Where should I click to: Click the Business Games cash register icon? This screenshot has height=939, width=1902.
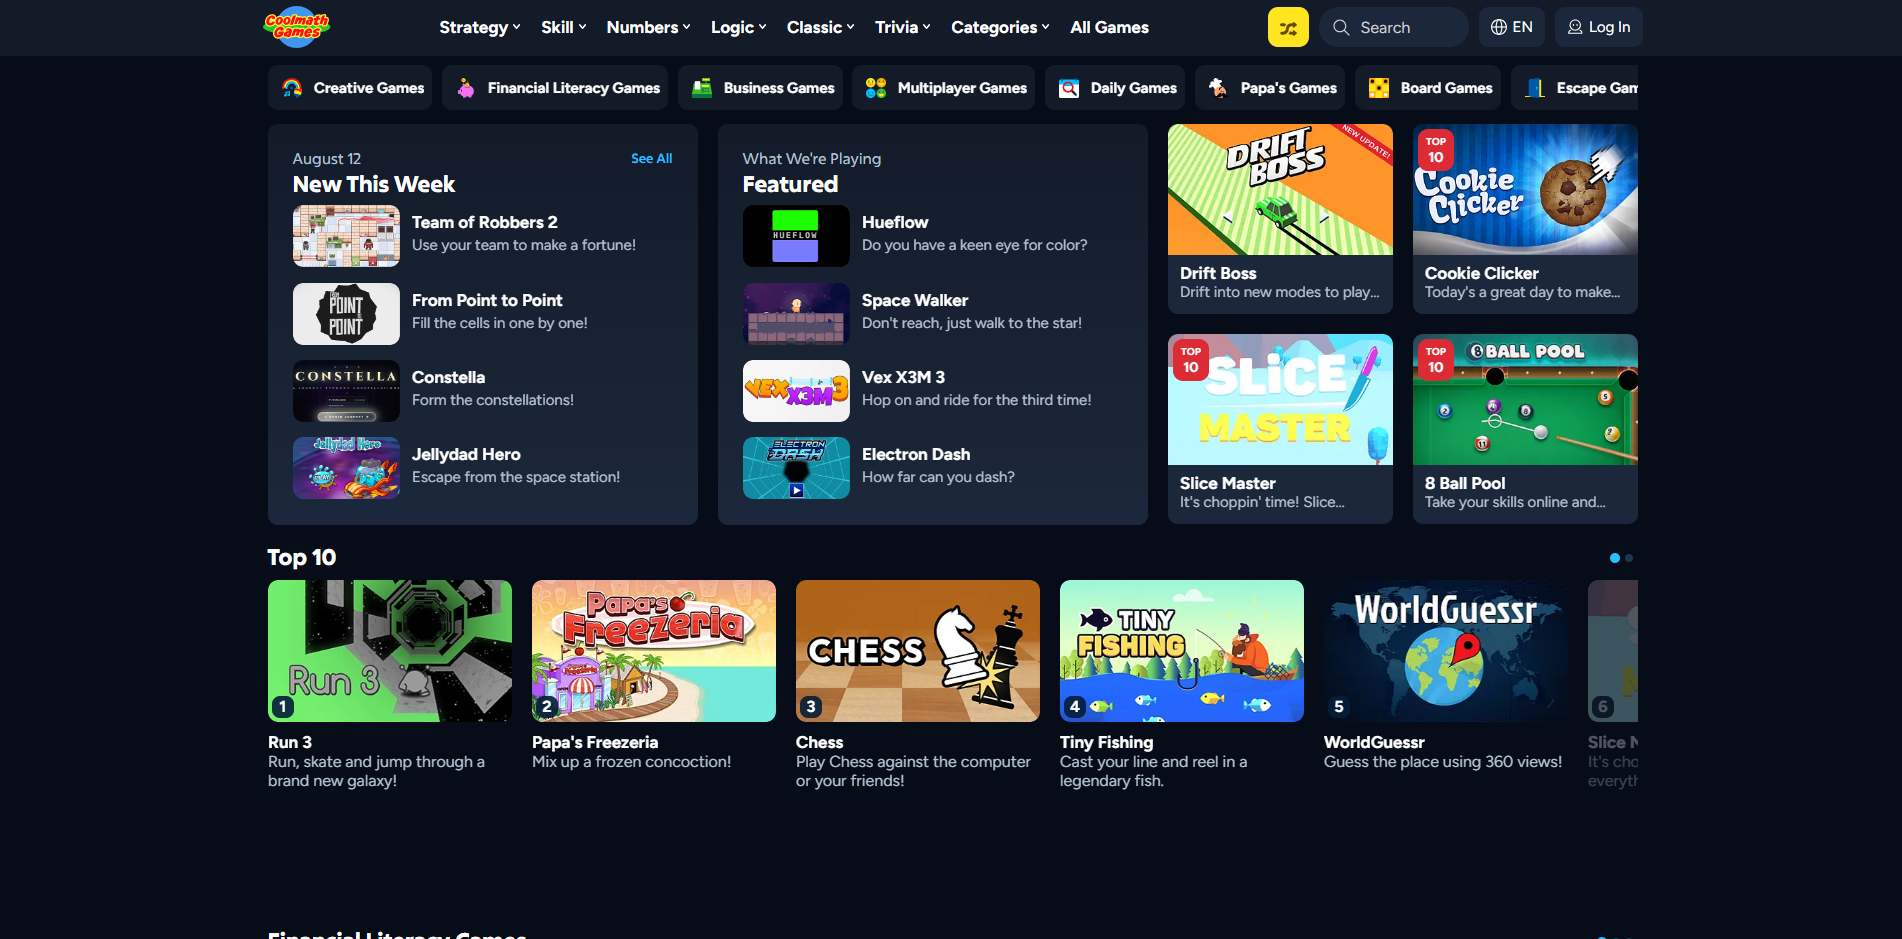click(702, 88)
